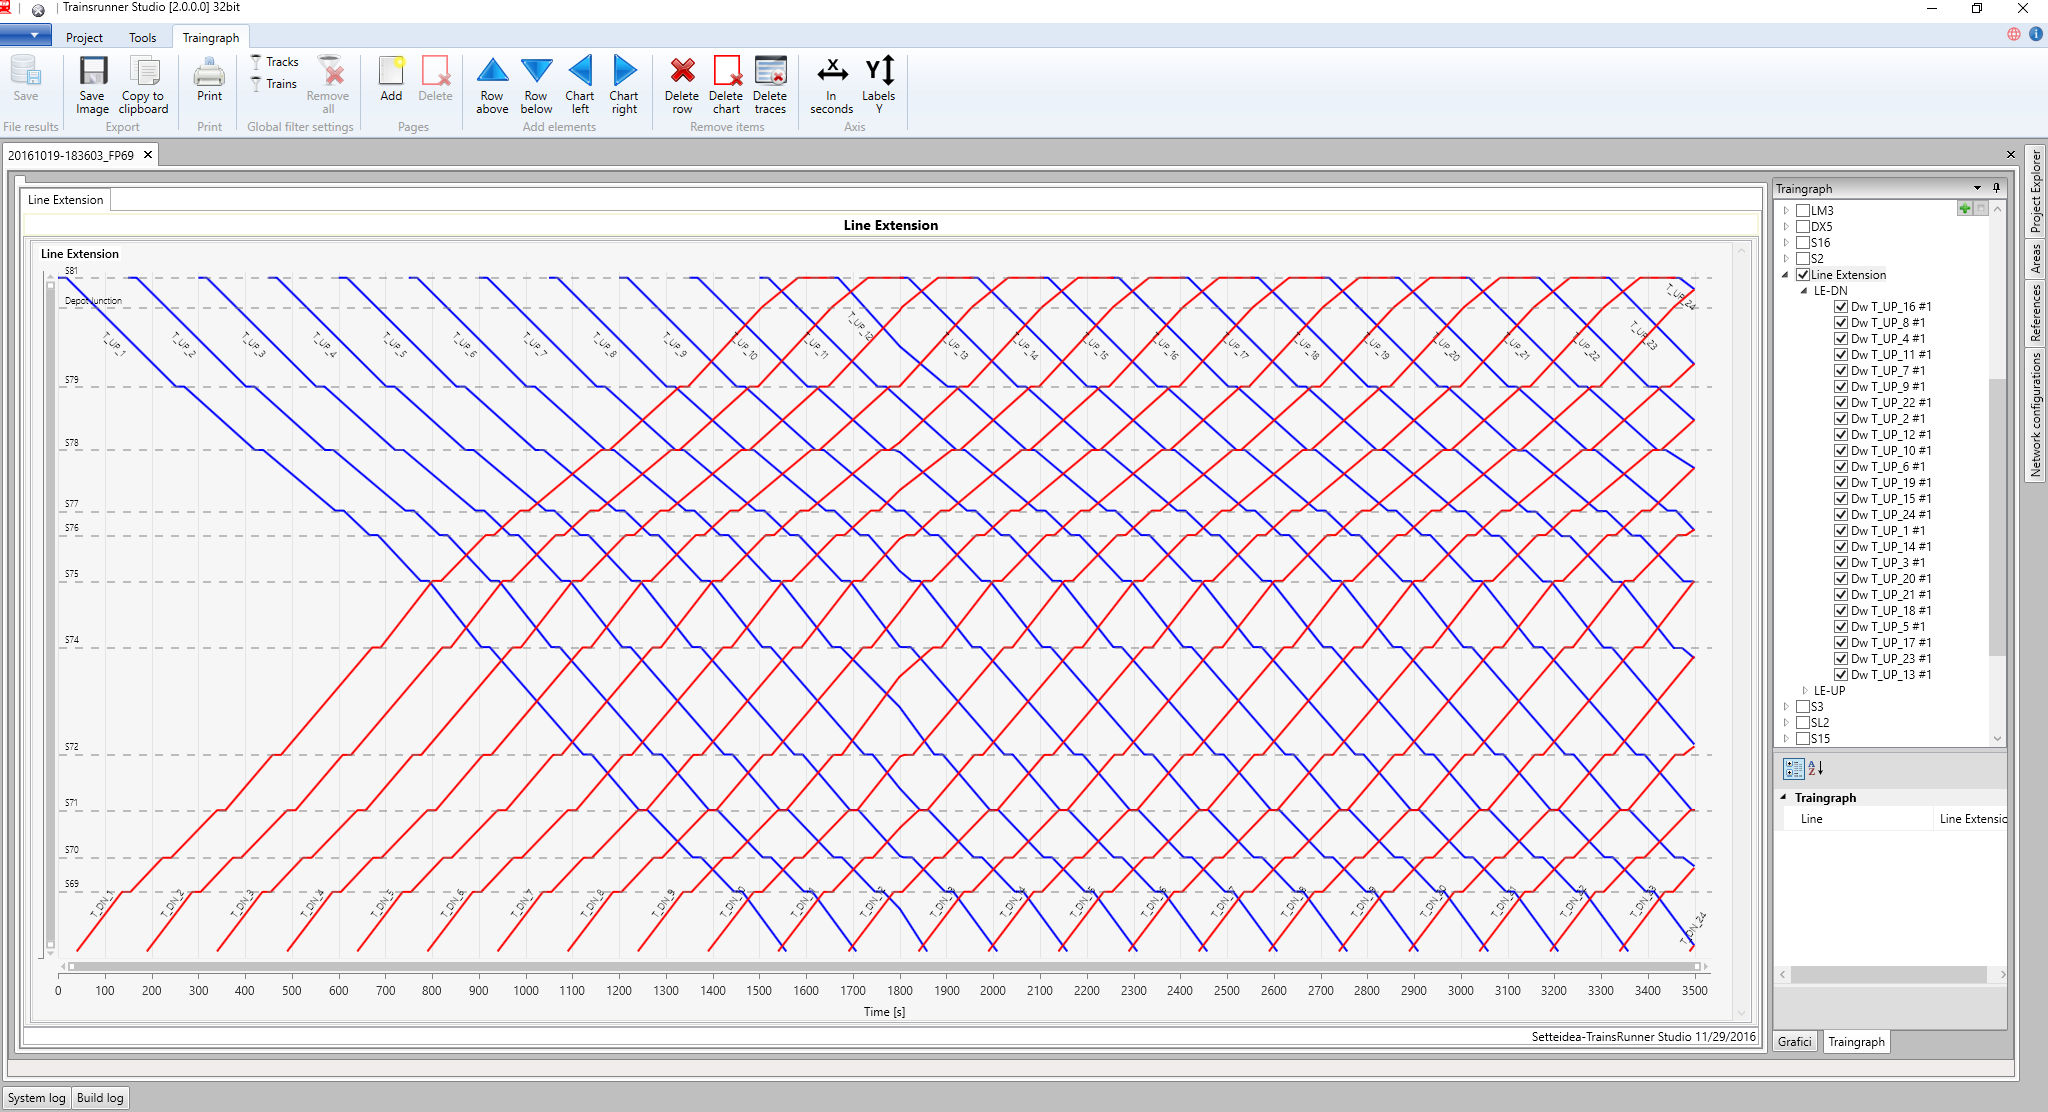Click the categorized view icon in properties

click(1794, 768)
